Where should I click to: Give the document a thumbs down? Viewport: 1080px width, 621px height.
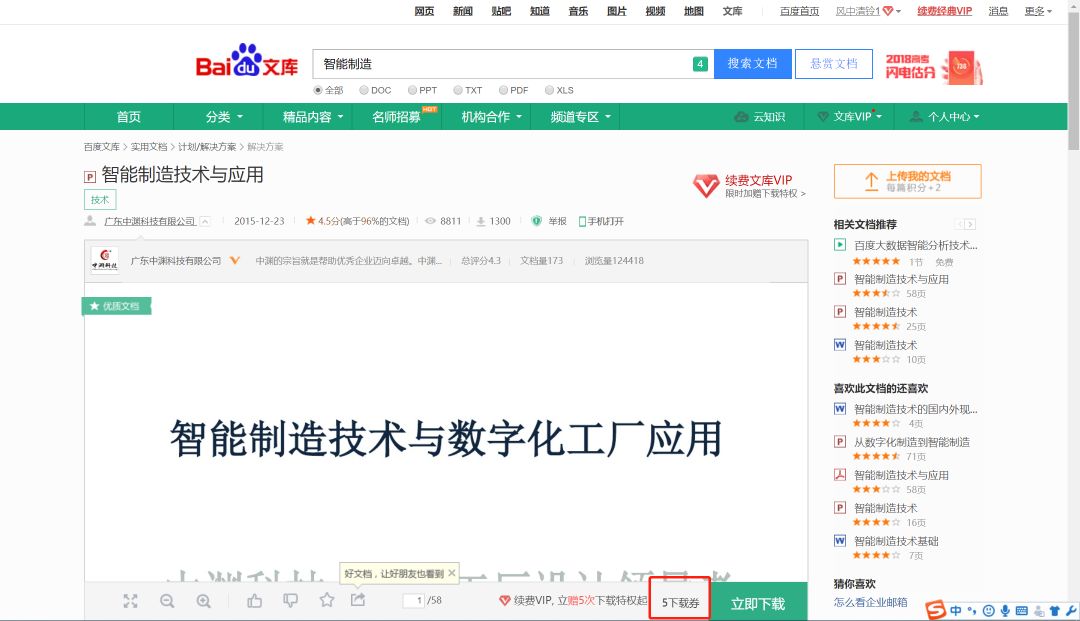(290, 601)
